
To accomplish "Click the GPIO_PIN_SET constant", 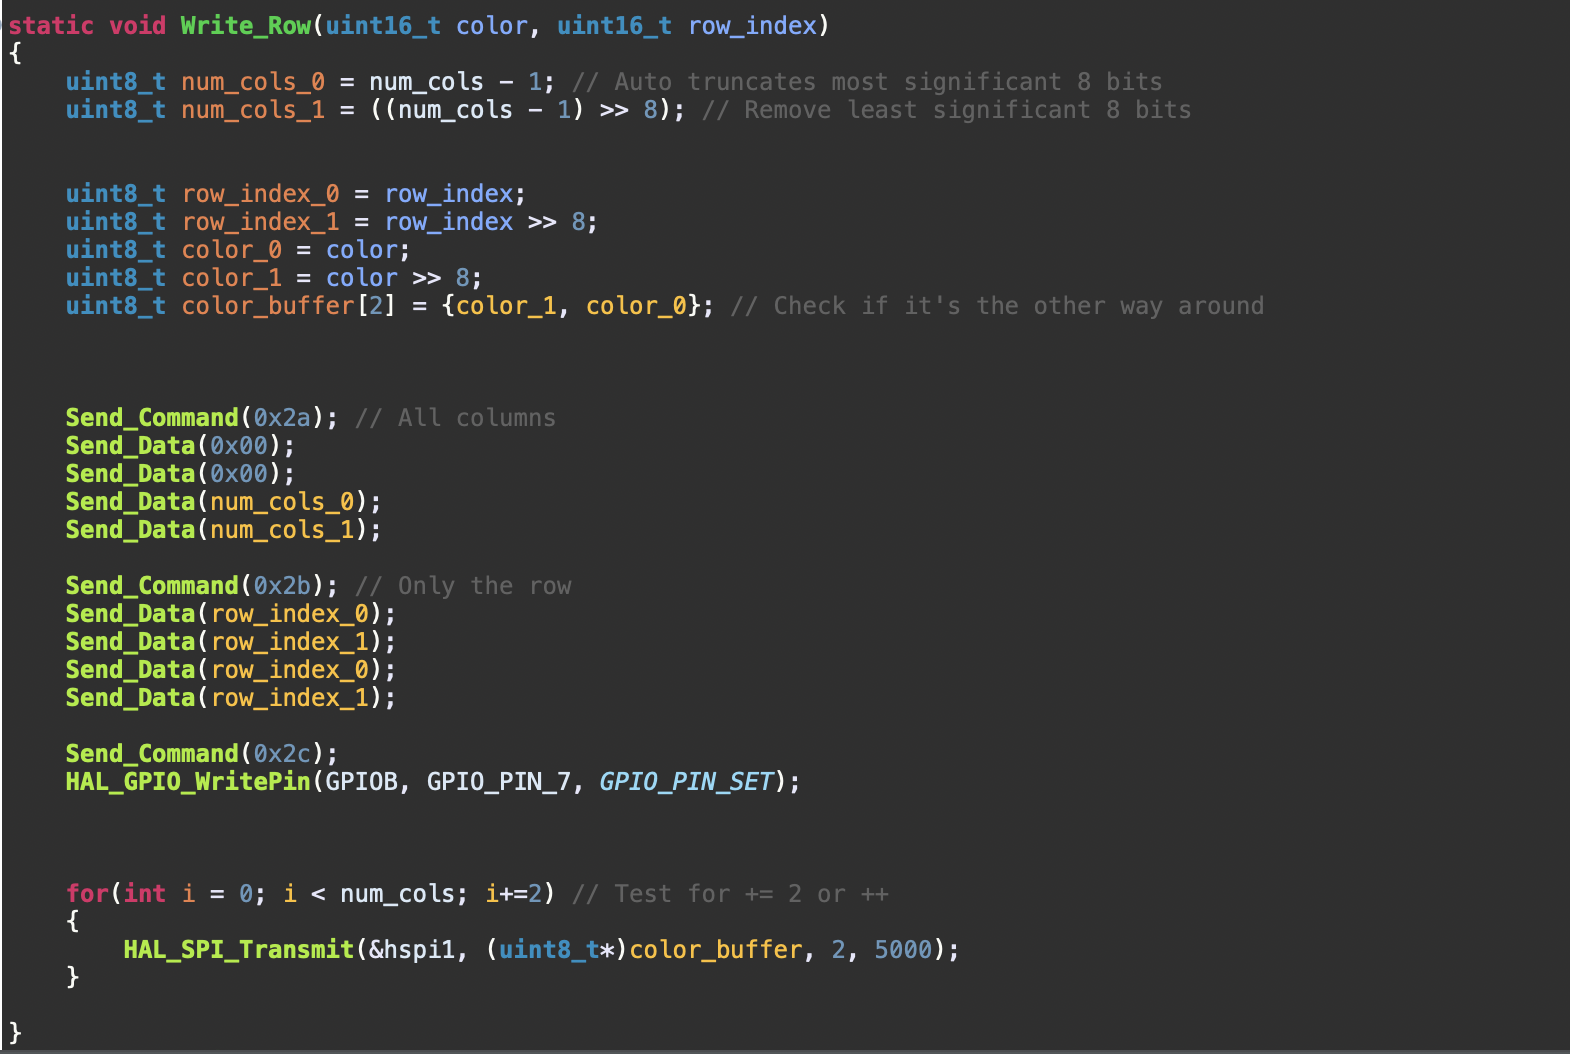I will [686, 782].
